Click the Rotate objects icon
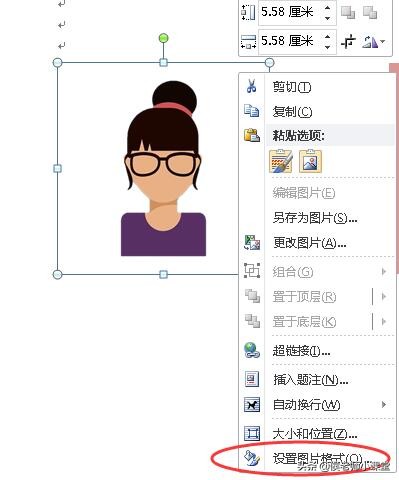 [370, 42]
